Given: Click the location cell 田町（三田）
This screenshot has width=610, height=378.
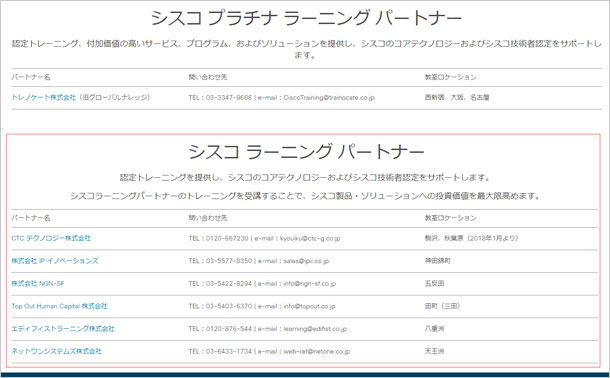Looking at the screenshot, I should point(443,306).
